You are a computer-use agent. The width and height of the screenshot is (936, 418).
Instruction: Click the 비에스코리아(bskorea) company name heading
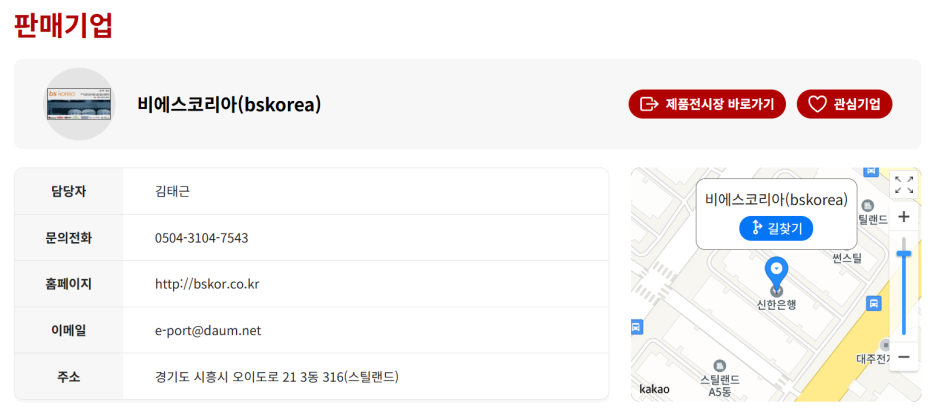(229, 104)
